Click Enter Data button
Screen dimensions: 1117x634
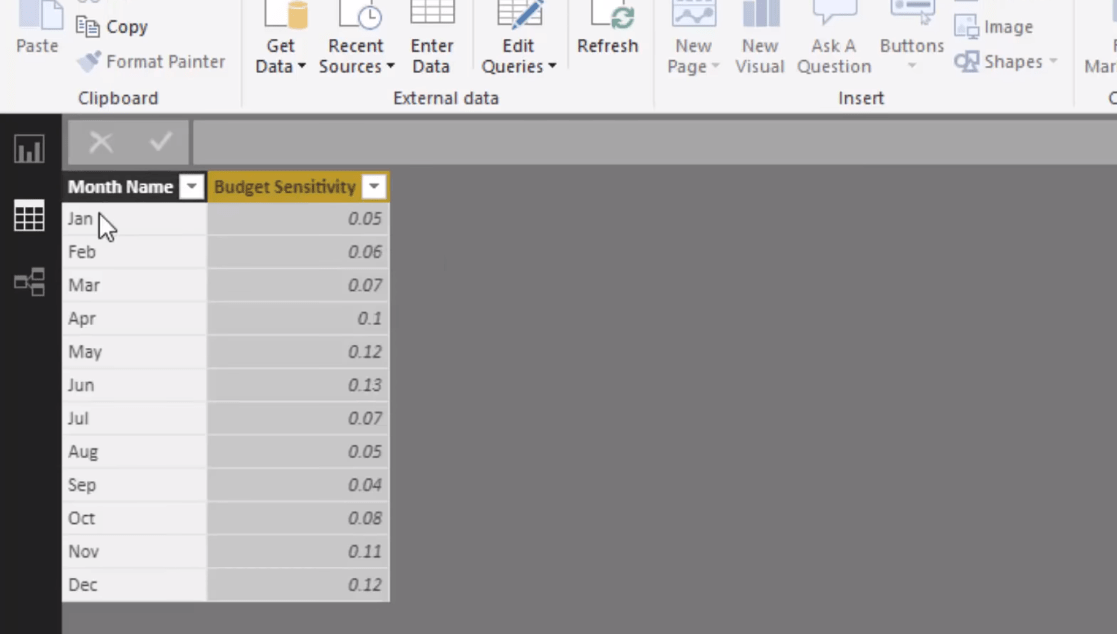point(432,38)
